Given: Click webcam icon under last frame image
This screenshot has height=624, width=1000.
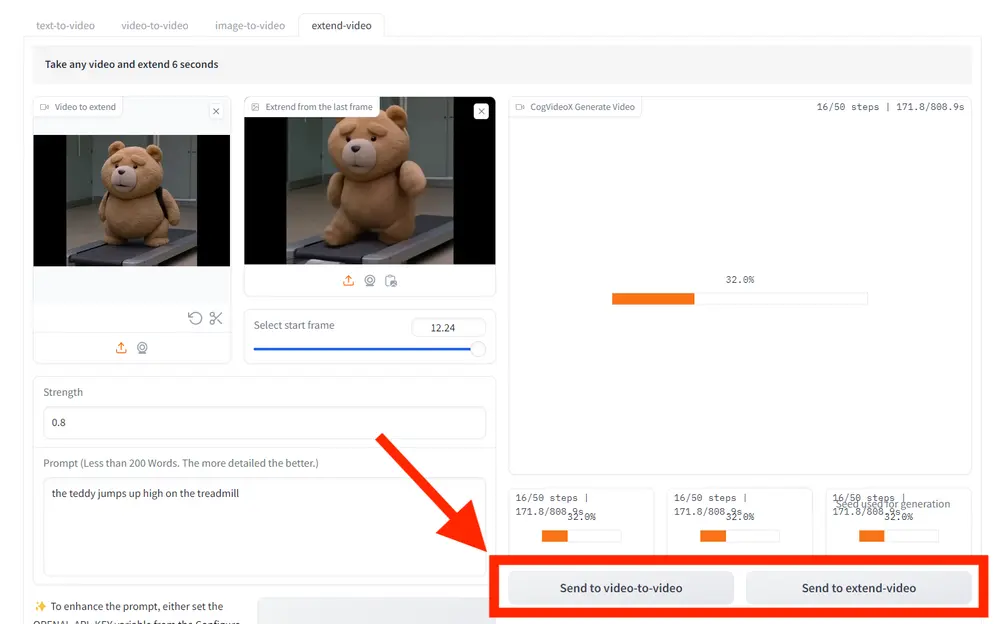Looking at the screenshot, I should click(x=370, y=281).
